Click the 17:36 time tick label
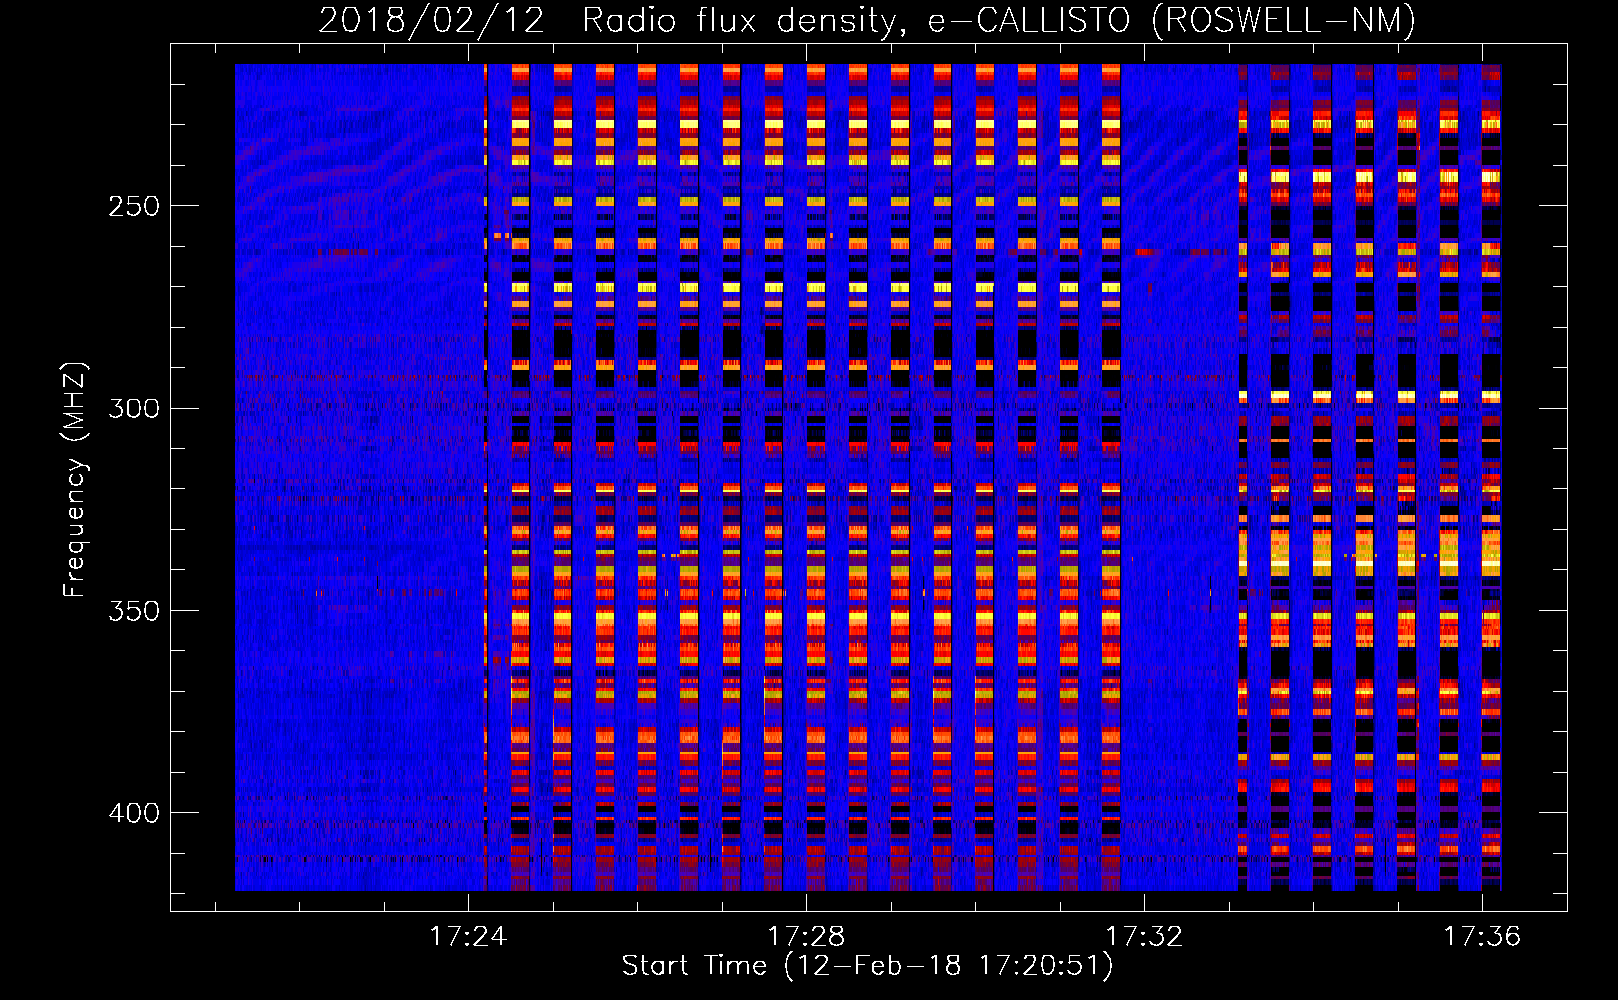This screenshot has height=1000, width=1618. point(1482,936)
